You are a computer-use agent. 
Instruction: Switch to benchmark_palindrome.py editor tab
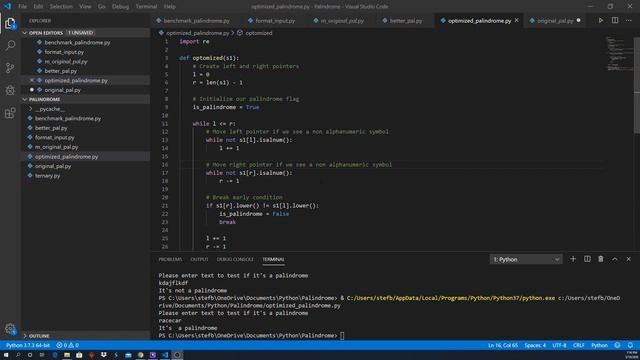[x=196, y=20]
